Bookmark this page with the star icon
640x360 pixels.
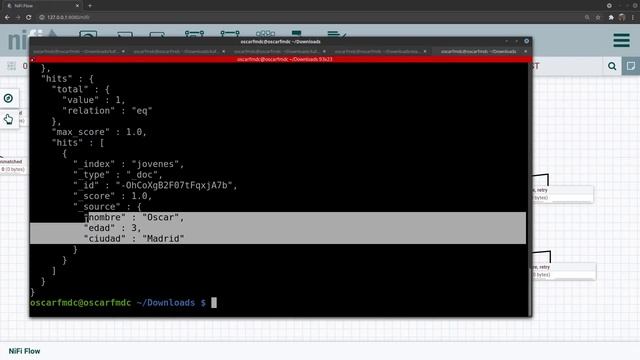(x=598, y=18)
